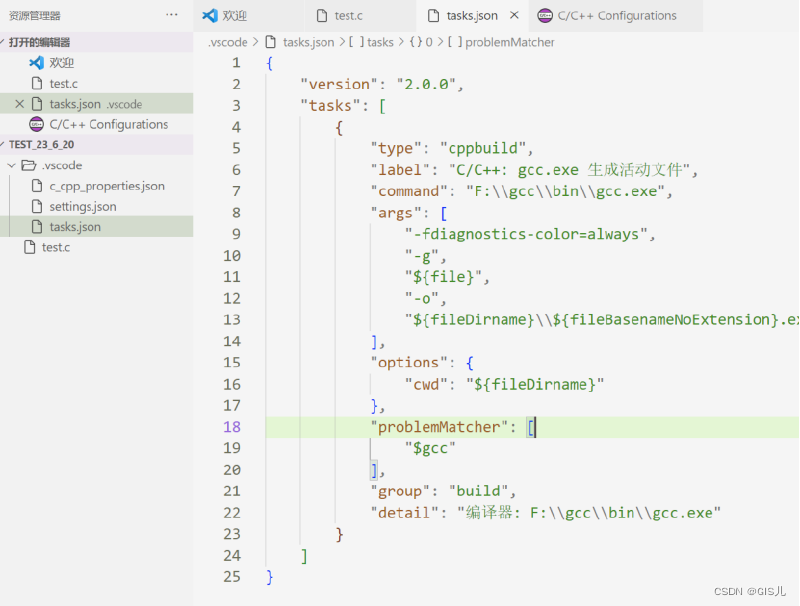Click "detail" key on line 22
The image size is (800, 606).
click(x=404, y=513)
